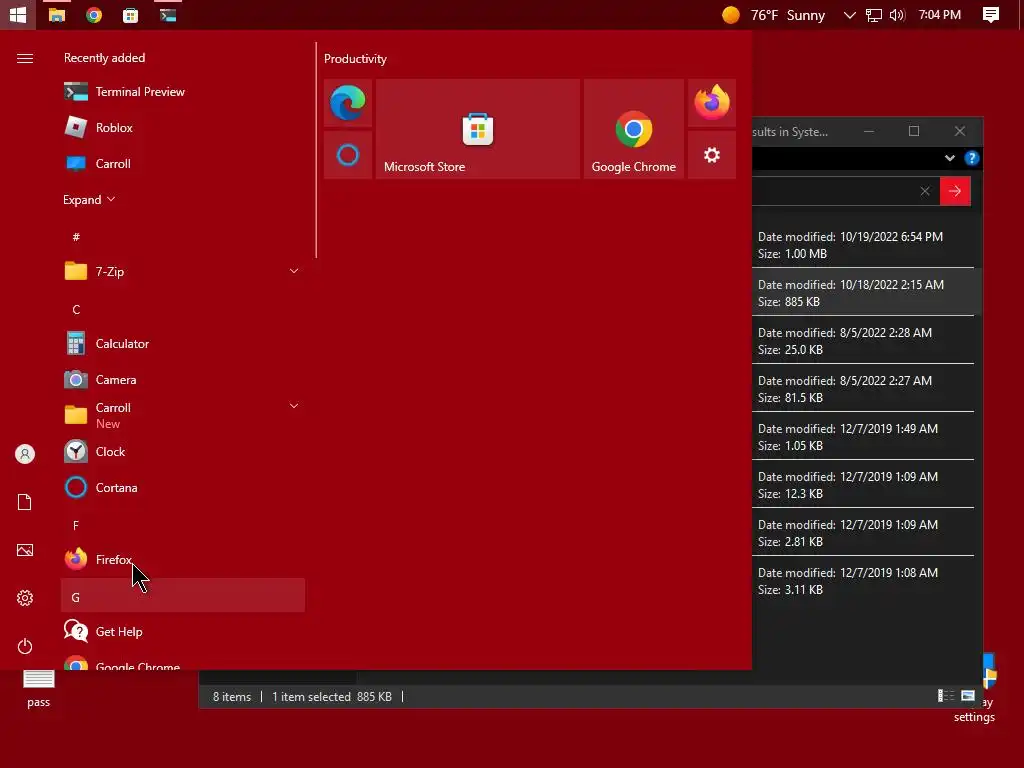
Task: Jump to the G letter header
Action: coord(183,597)
